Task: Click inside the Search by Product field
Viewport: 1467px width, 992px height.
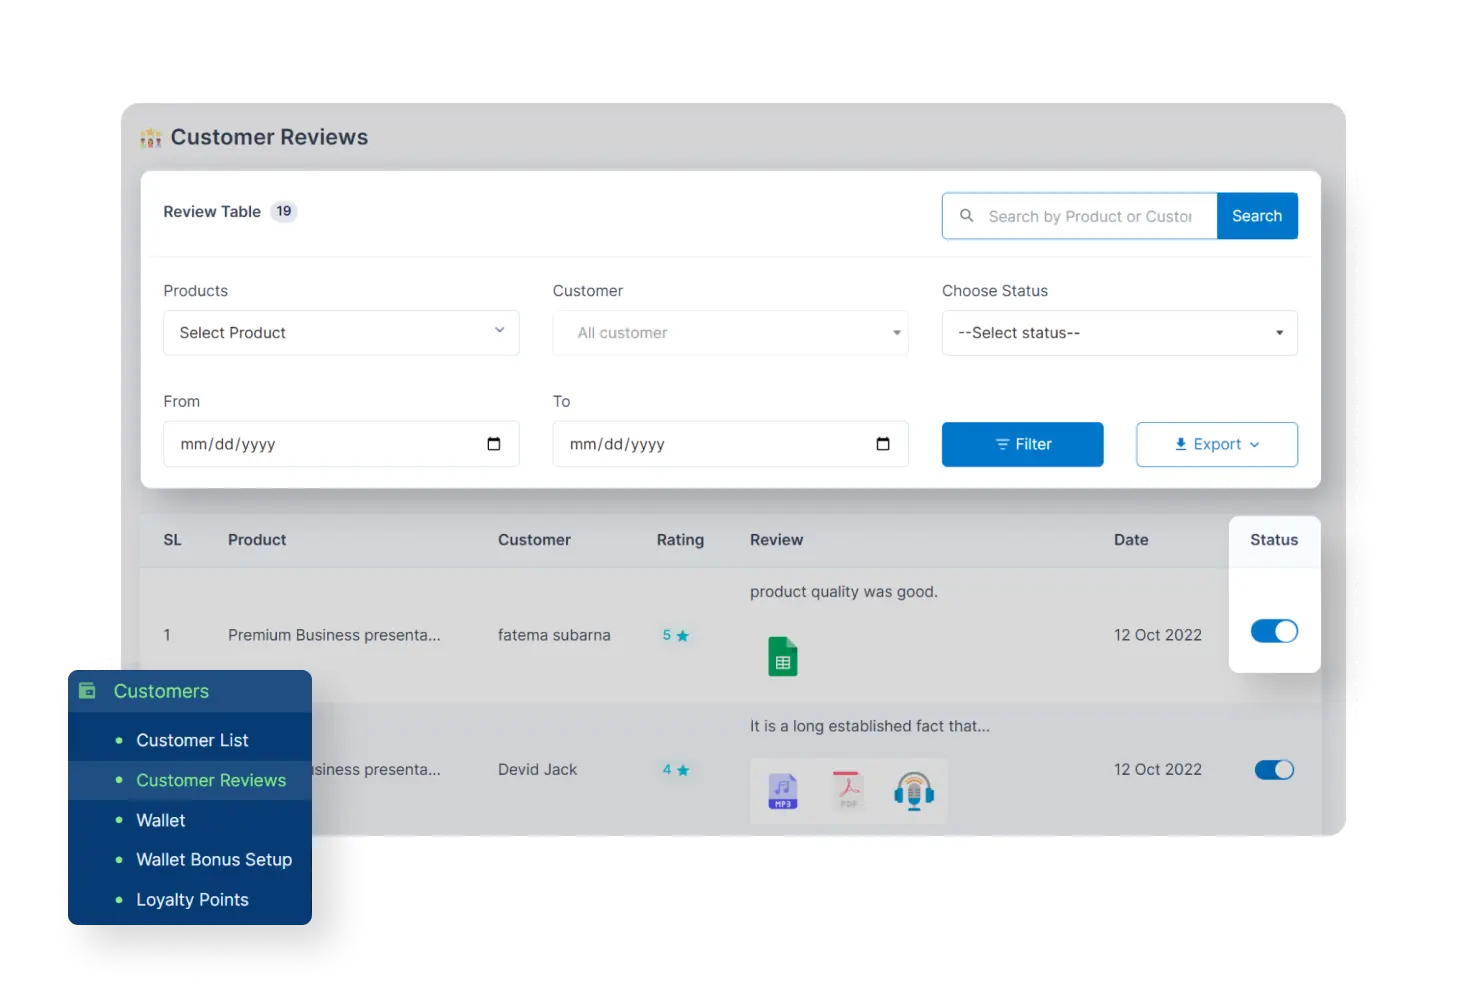Action: (1090, 216)
